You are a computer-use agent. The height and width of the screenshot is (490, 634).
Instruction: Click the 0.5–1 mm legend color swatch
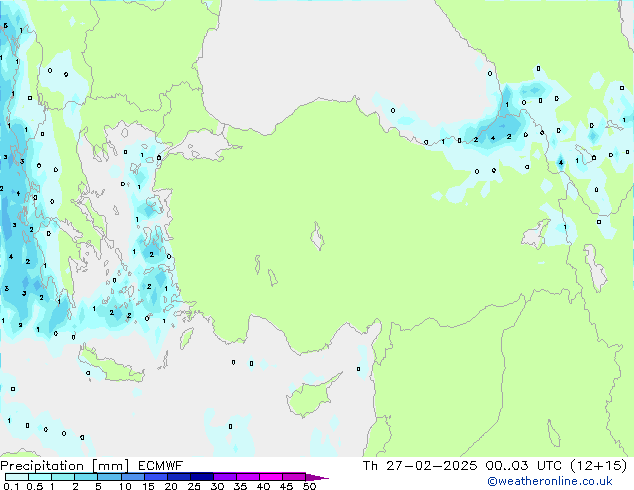click(x=40, y=477)
